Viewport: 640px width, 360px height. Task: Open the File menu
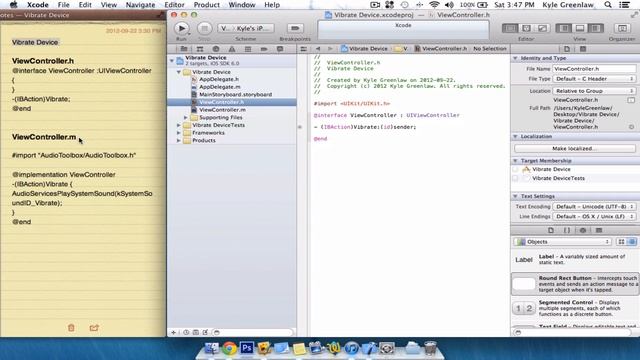[63, 5]
